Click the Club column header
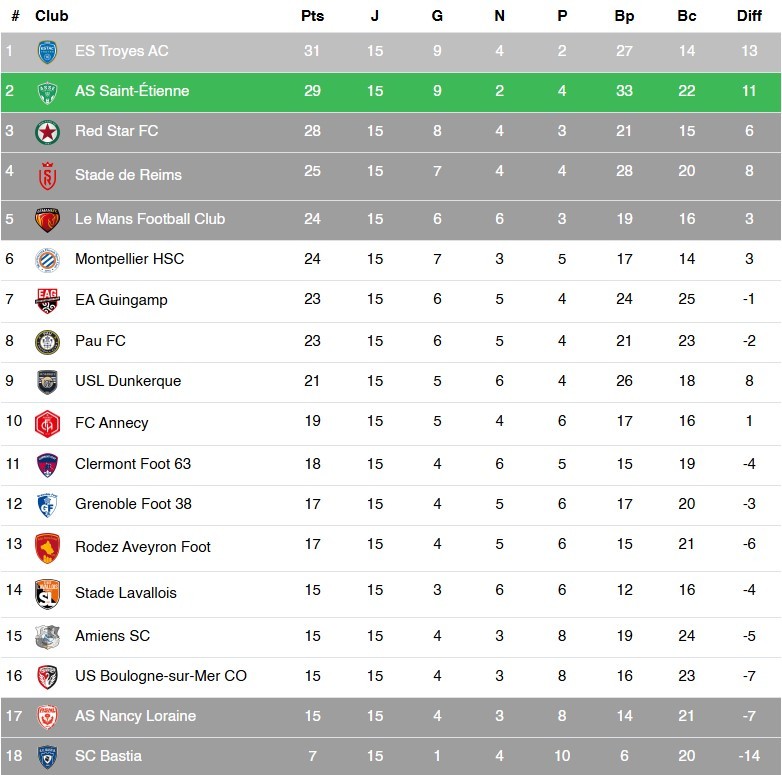 (x=52, y=16)
